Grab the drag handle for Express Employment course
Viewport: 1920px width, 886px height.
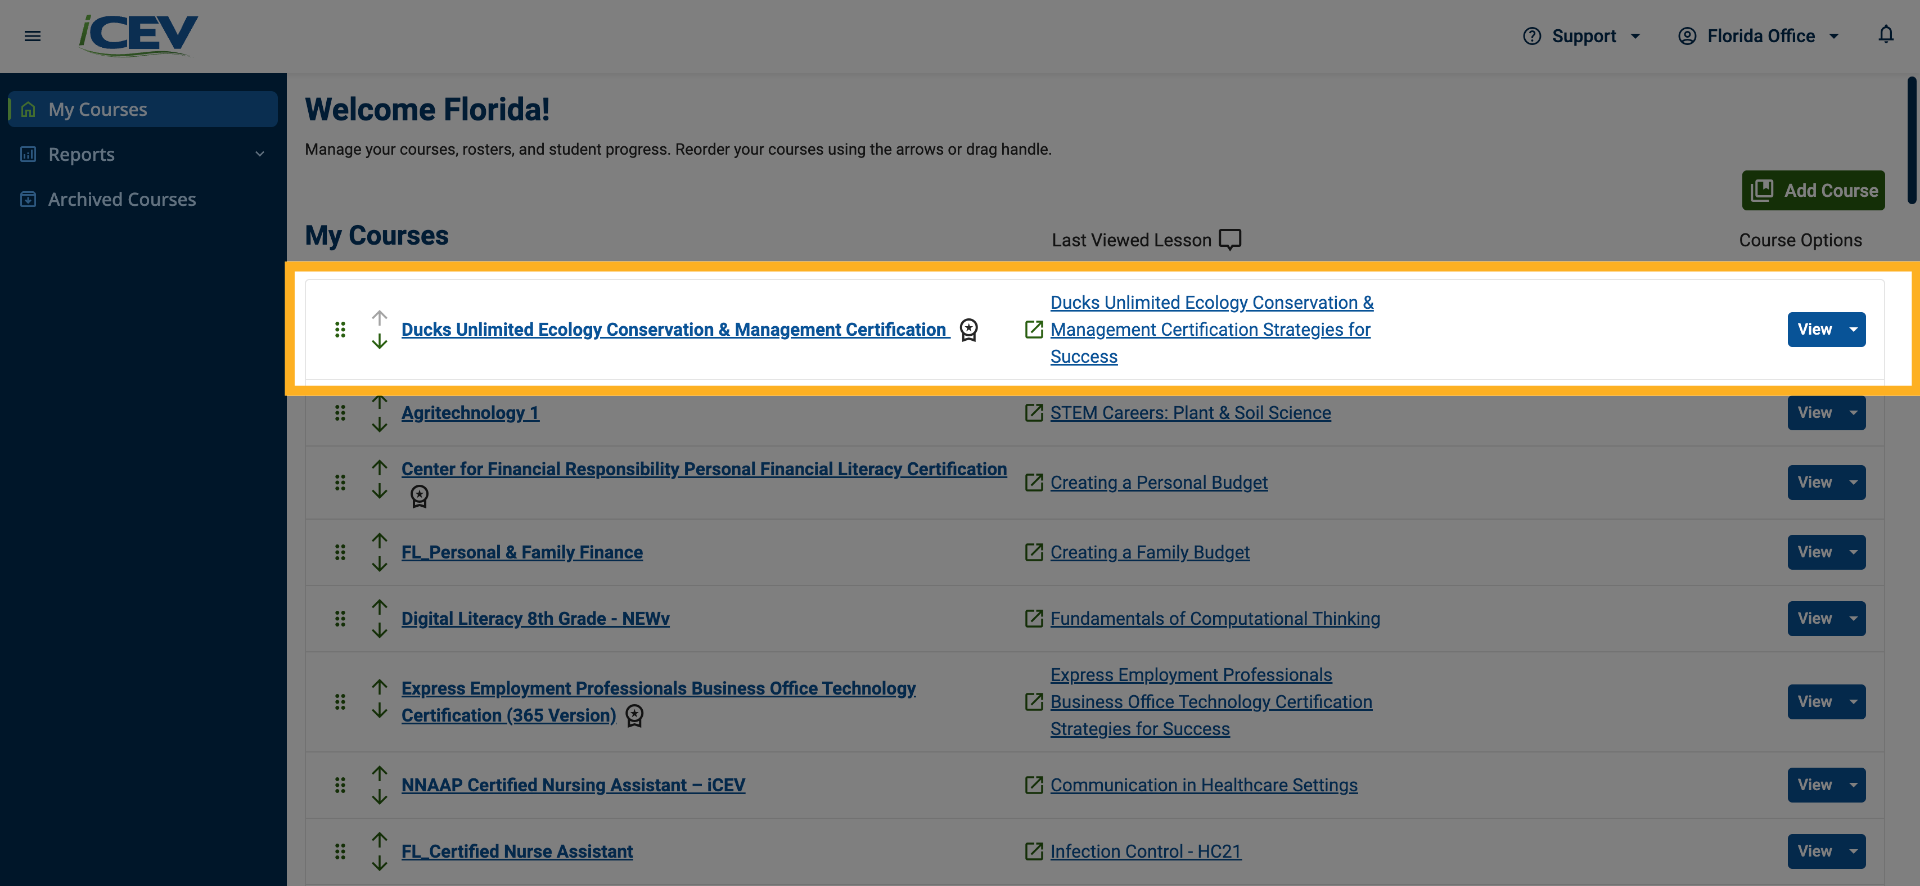340,702
